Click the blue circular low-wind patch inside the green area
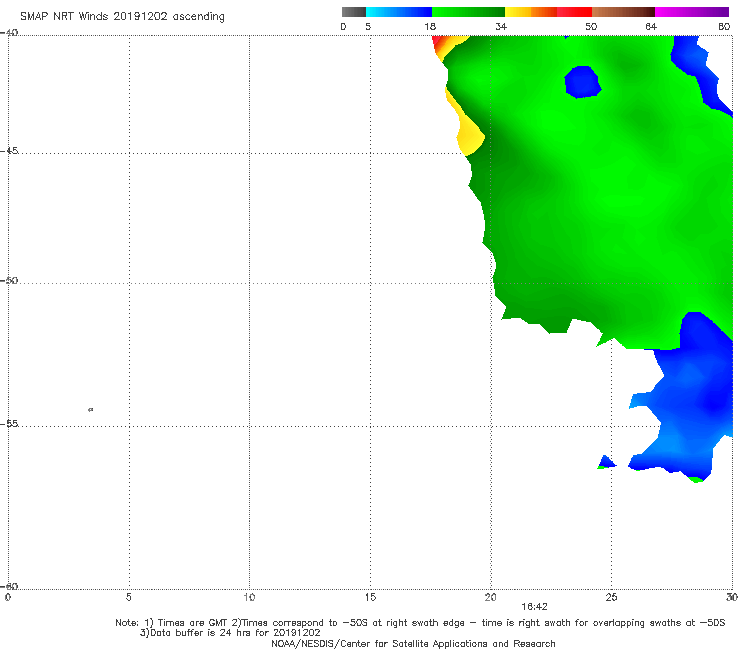Screen dimensions: 740x650 pyautogui.click(x=582, y=82)
